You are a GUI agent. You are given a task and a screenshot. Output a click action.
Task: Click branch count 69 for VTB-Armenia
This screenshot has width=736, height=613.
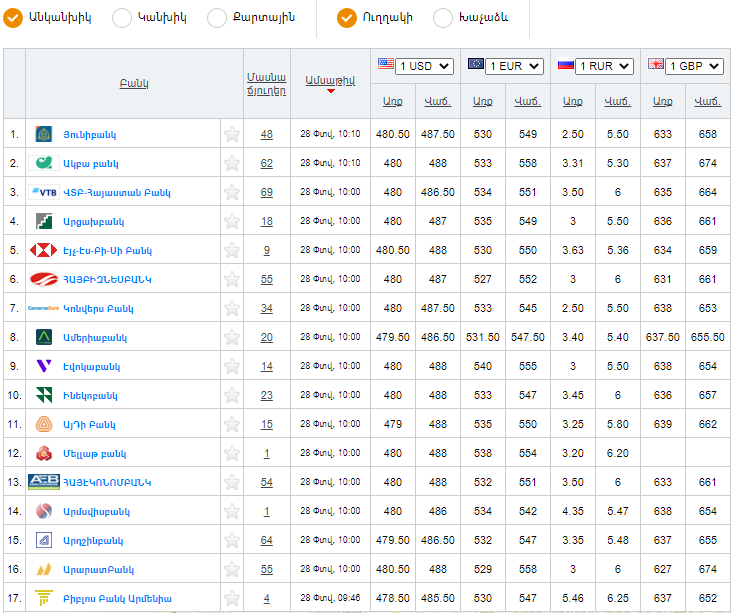(x=266, y=192)
